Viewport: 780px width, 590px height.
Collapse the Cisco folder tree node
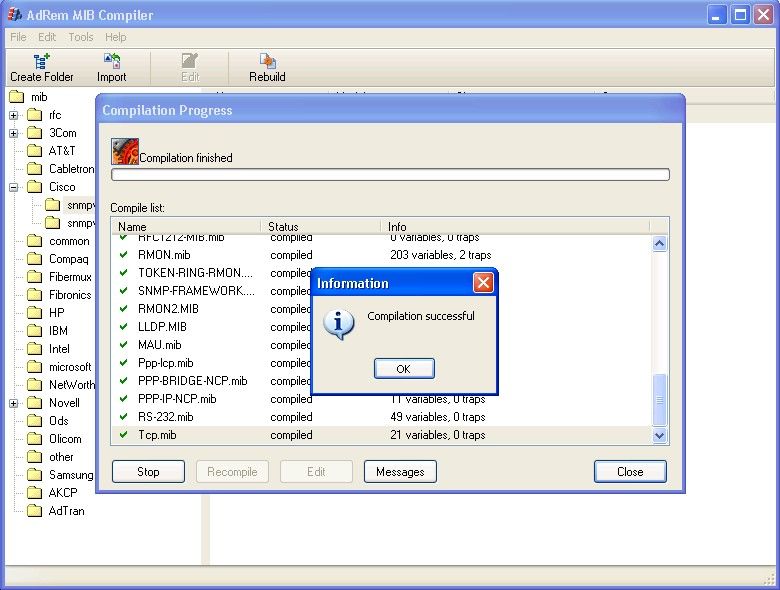[14, 187]
